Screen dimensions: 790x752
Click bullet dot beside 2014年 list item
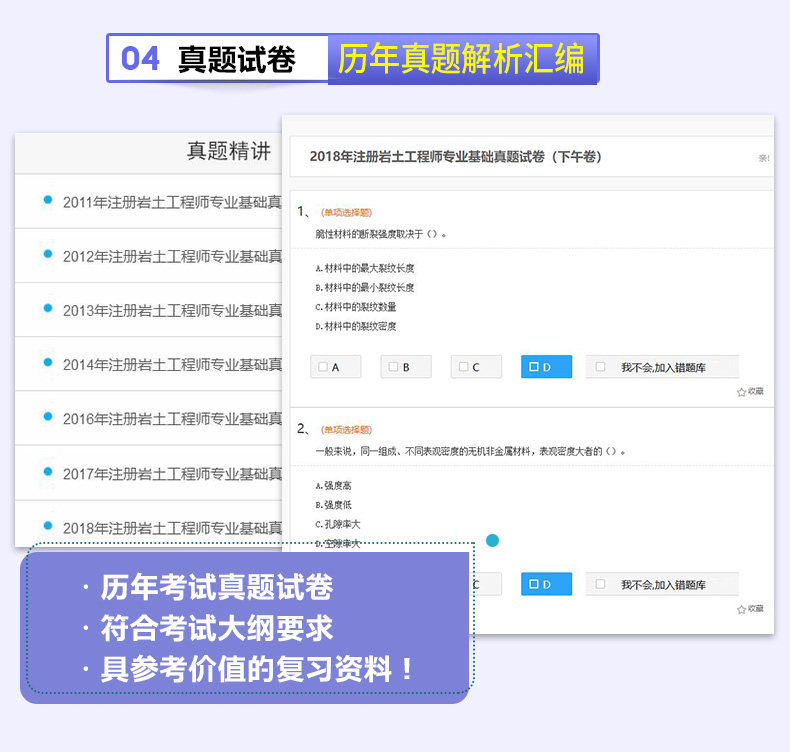[x=48, y=362]
